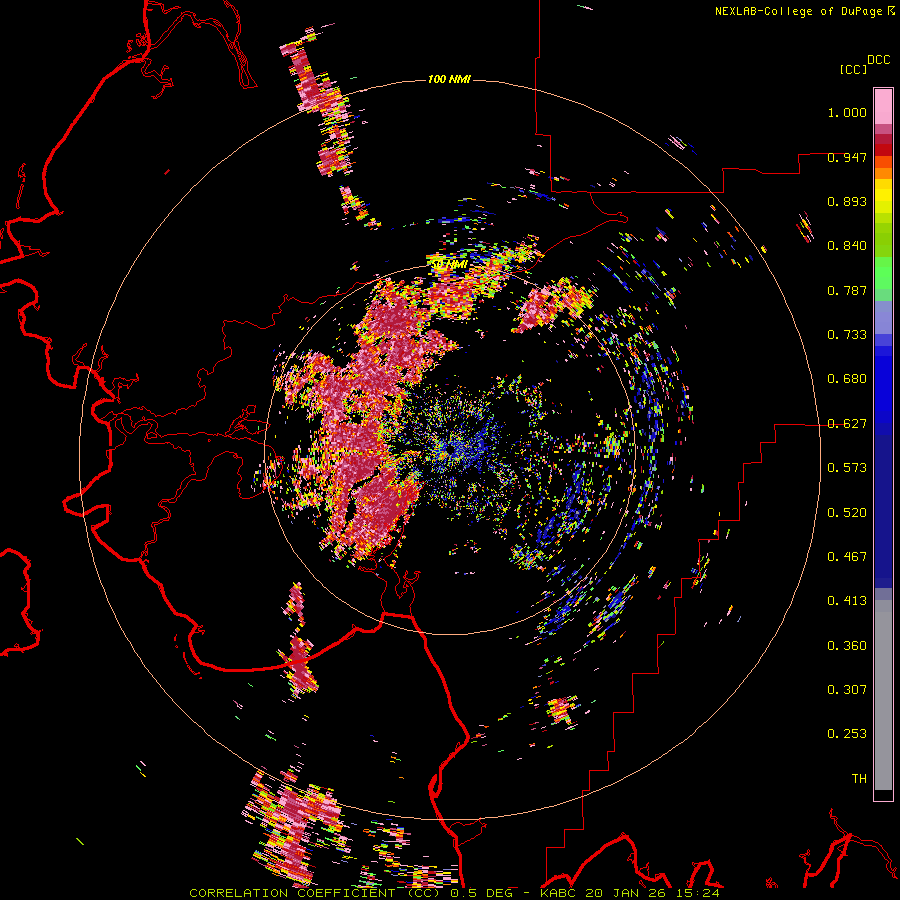The height and width of the screenshot is (900, 900).
Task: Select the 0.947 legend value
Action: click(847, 157)
